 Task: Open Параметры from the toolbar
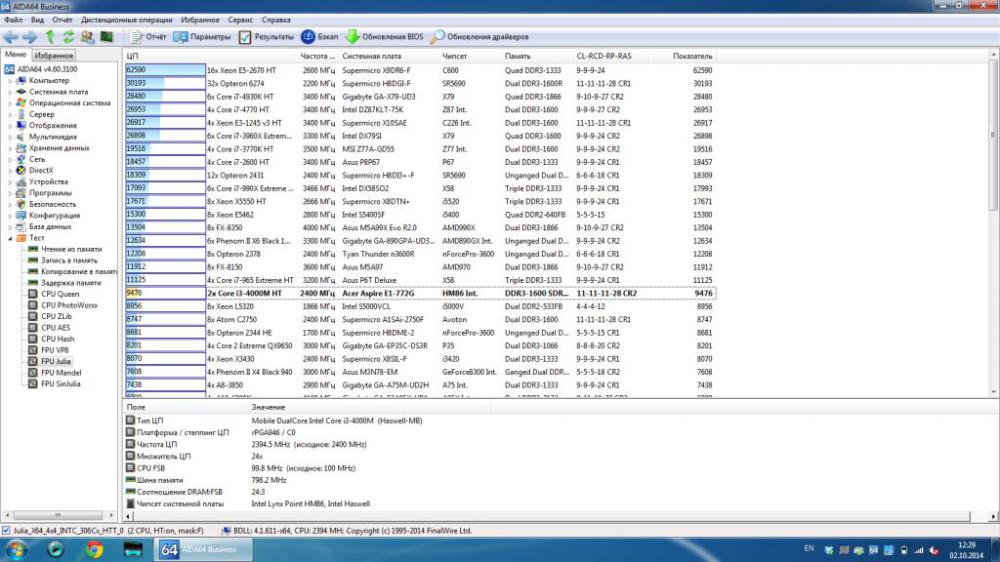[202, 37]
